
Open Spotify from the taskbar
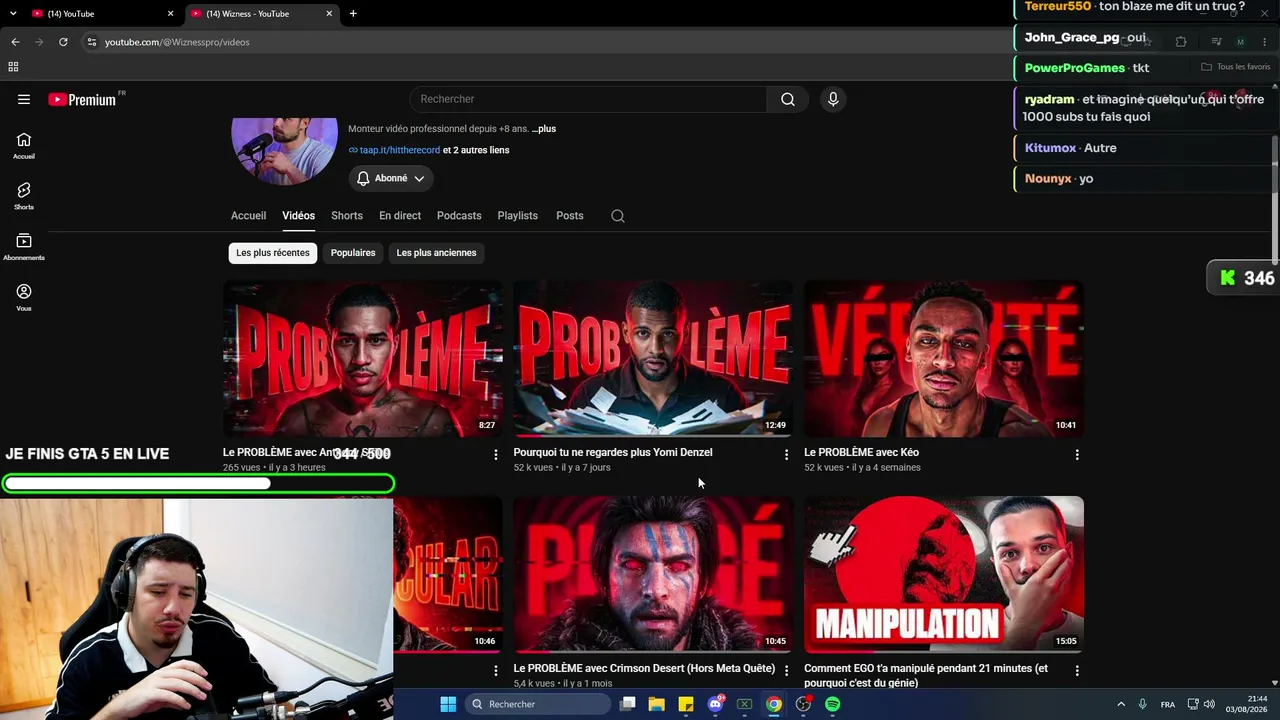pos(833,704)
